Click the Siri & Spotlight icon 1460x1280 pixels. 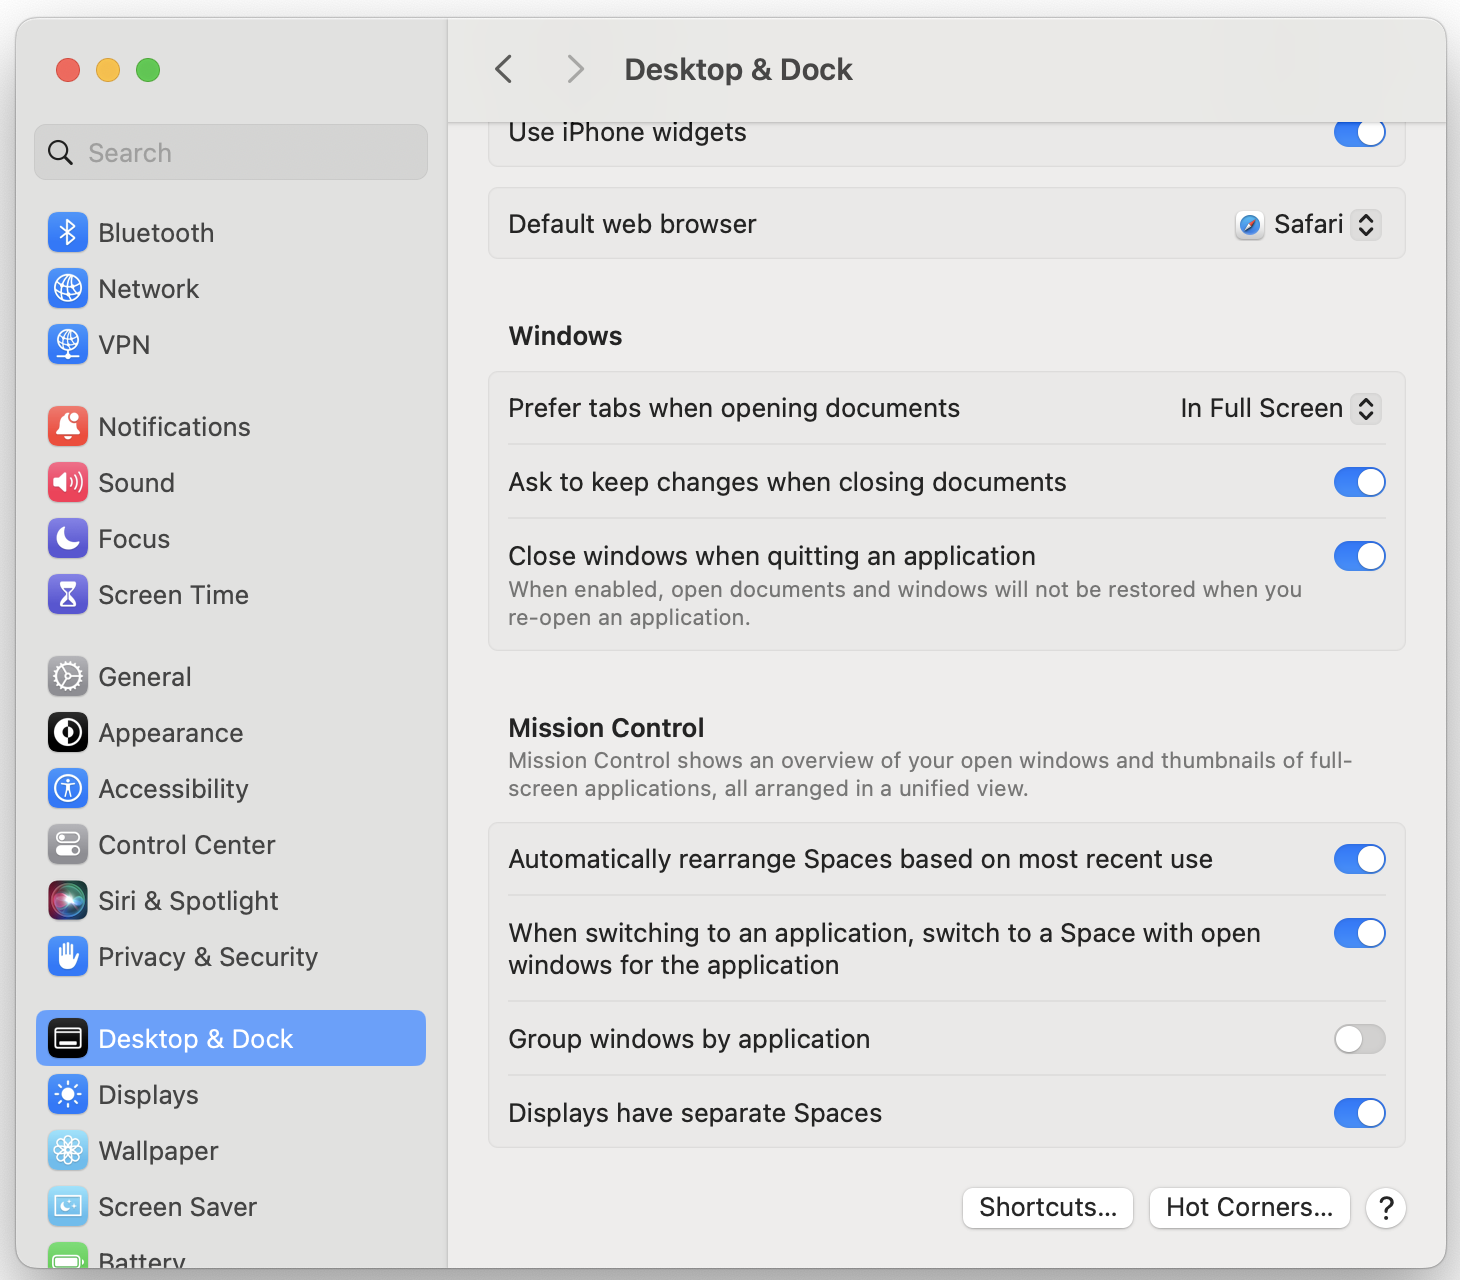pyautogui.click(x=68, y=901)
